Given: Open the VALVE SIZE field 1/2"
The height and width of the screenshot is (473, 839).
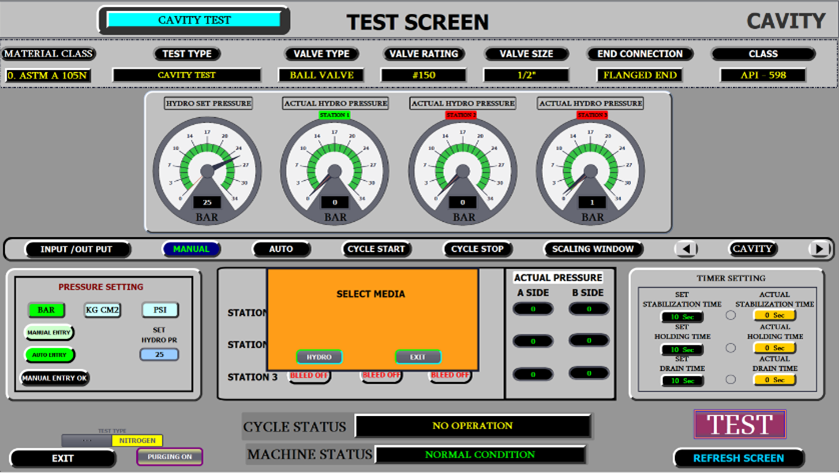Looking at the screenshot, I should pyautogui.click(x=526, y=75).
